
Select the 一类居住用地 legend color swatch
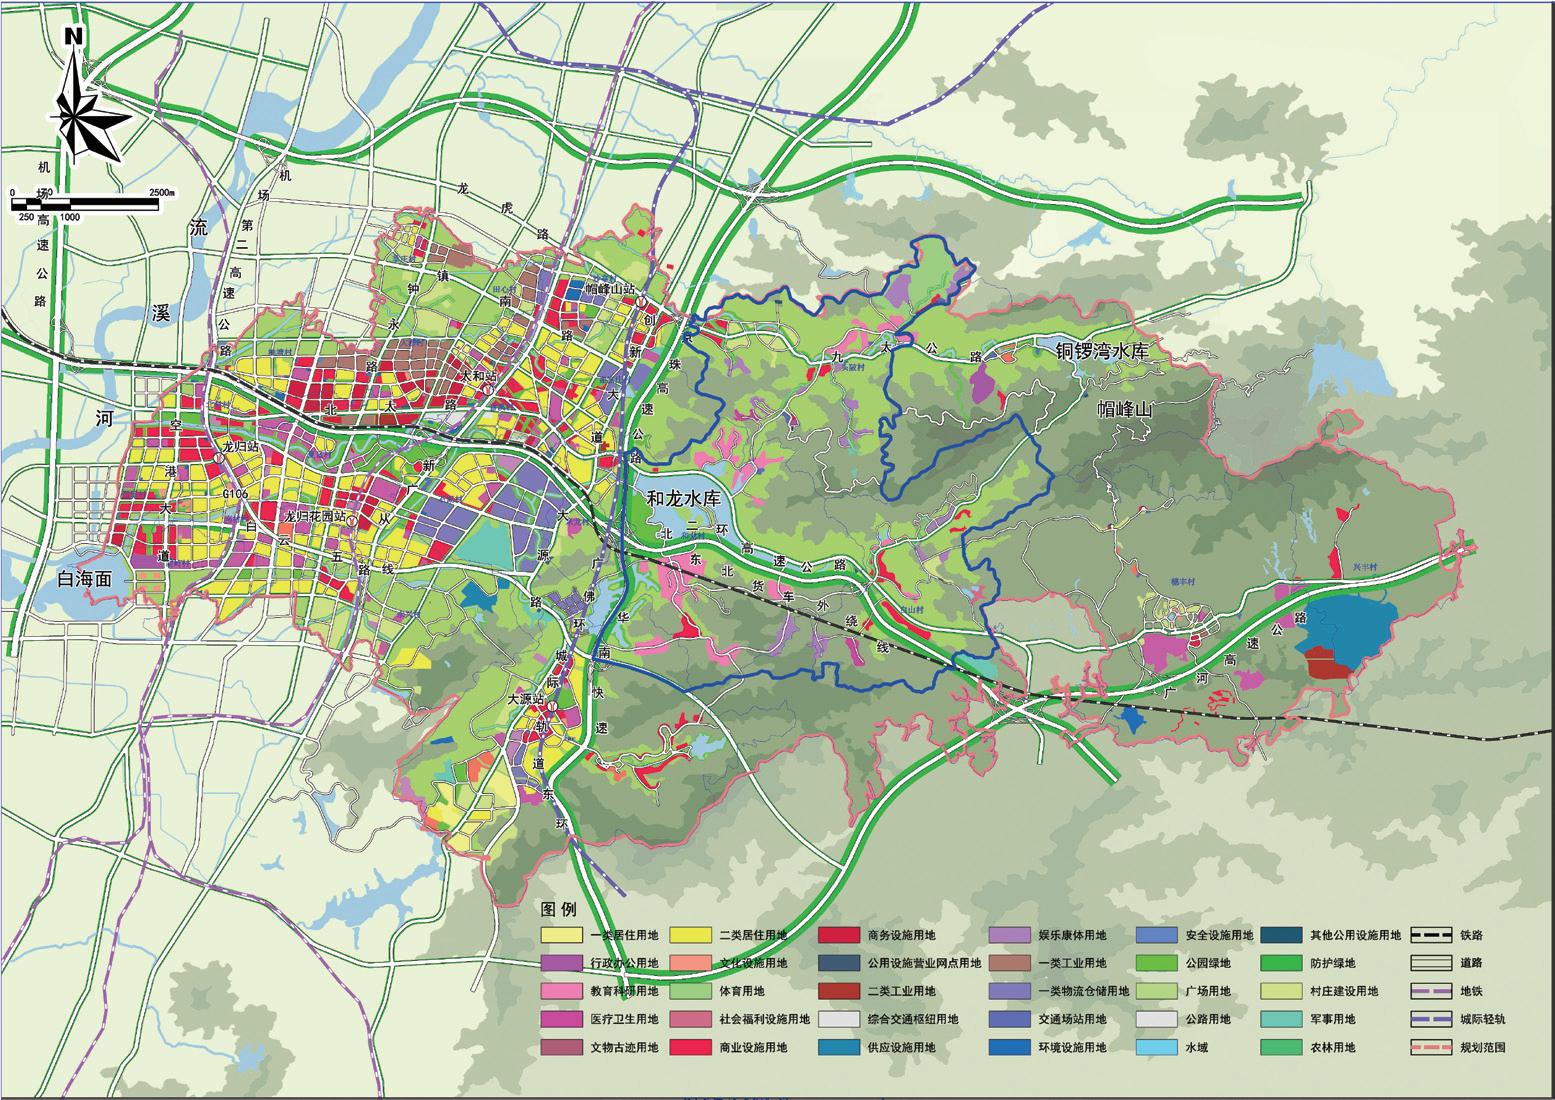[x=561, y=936]
